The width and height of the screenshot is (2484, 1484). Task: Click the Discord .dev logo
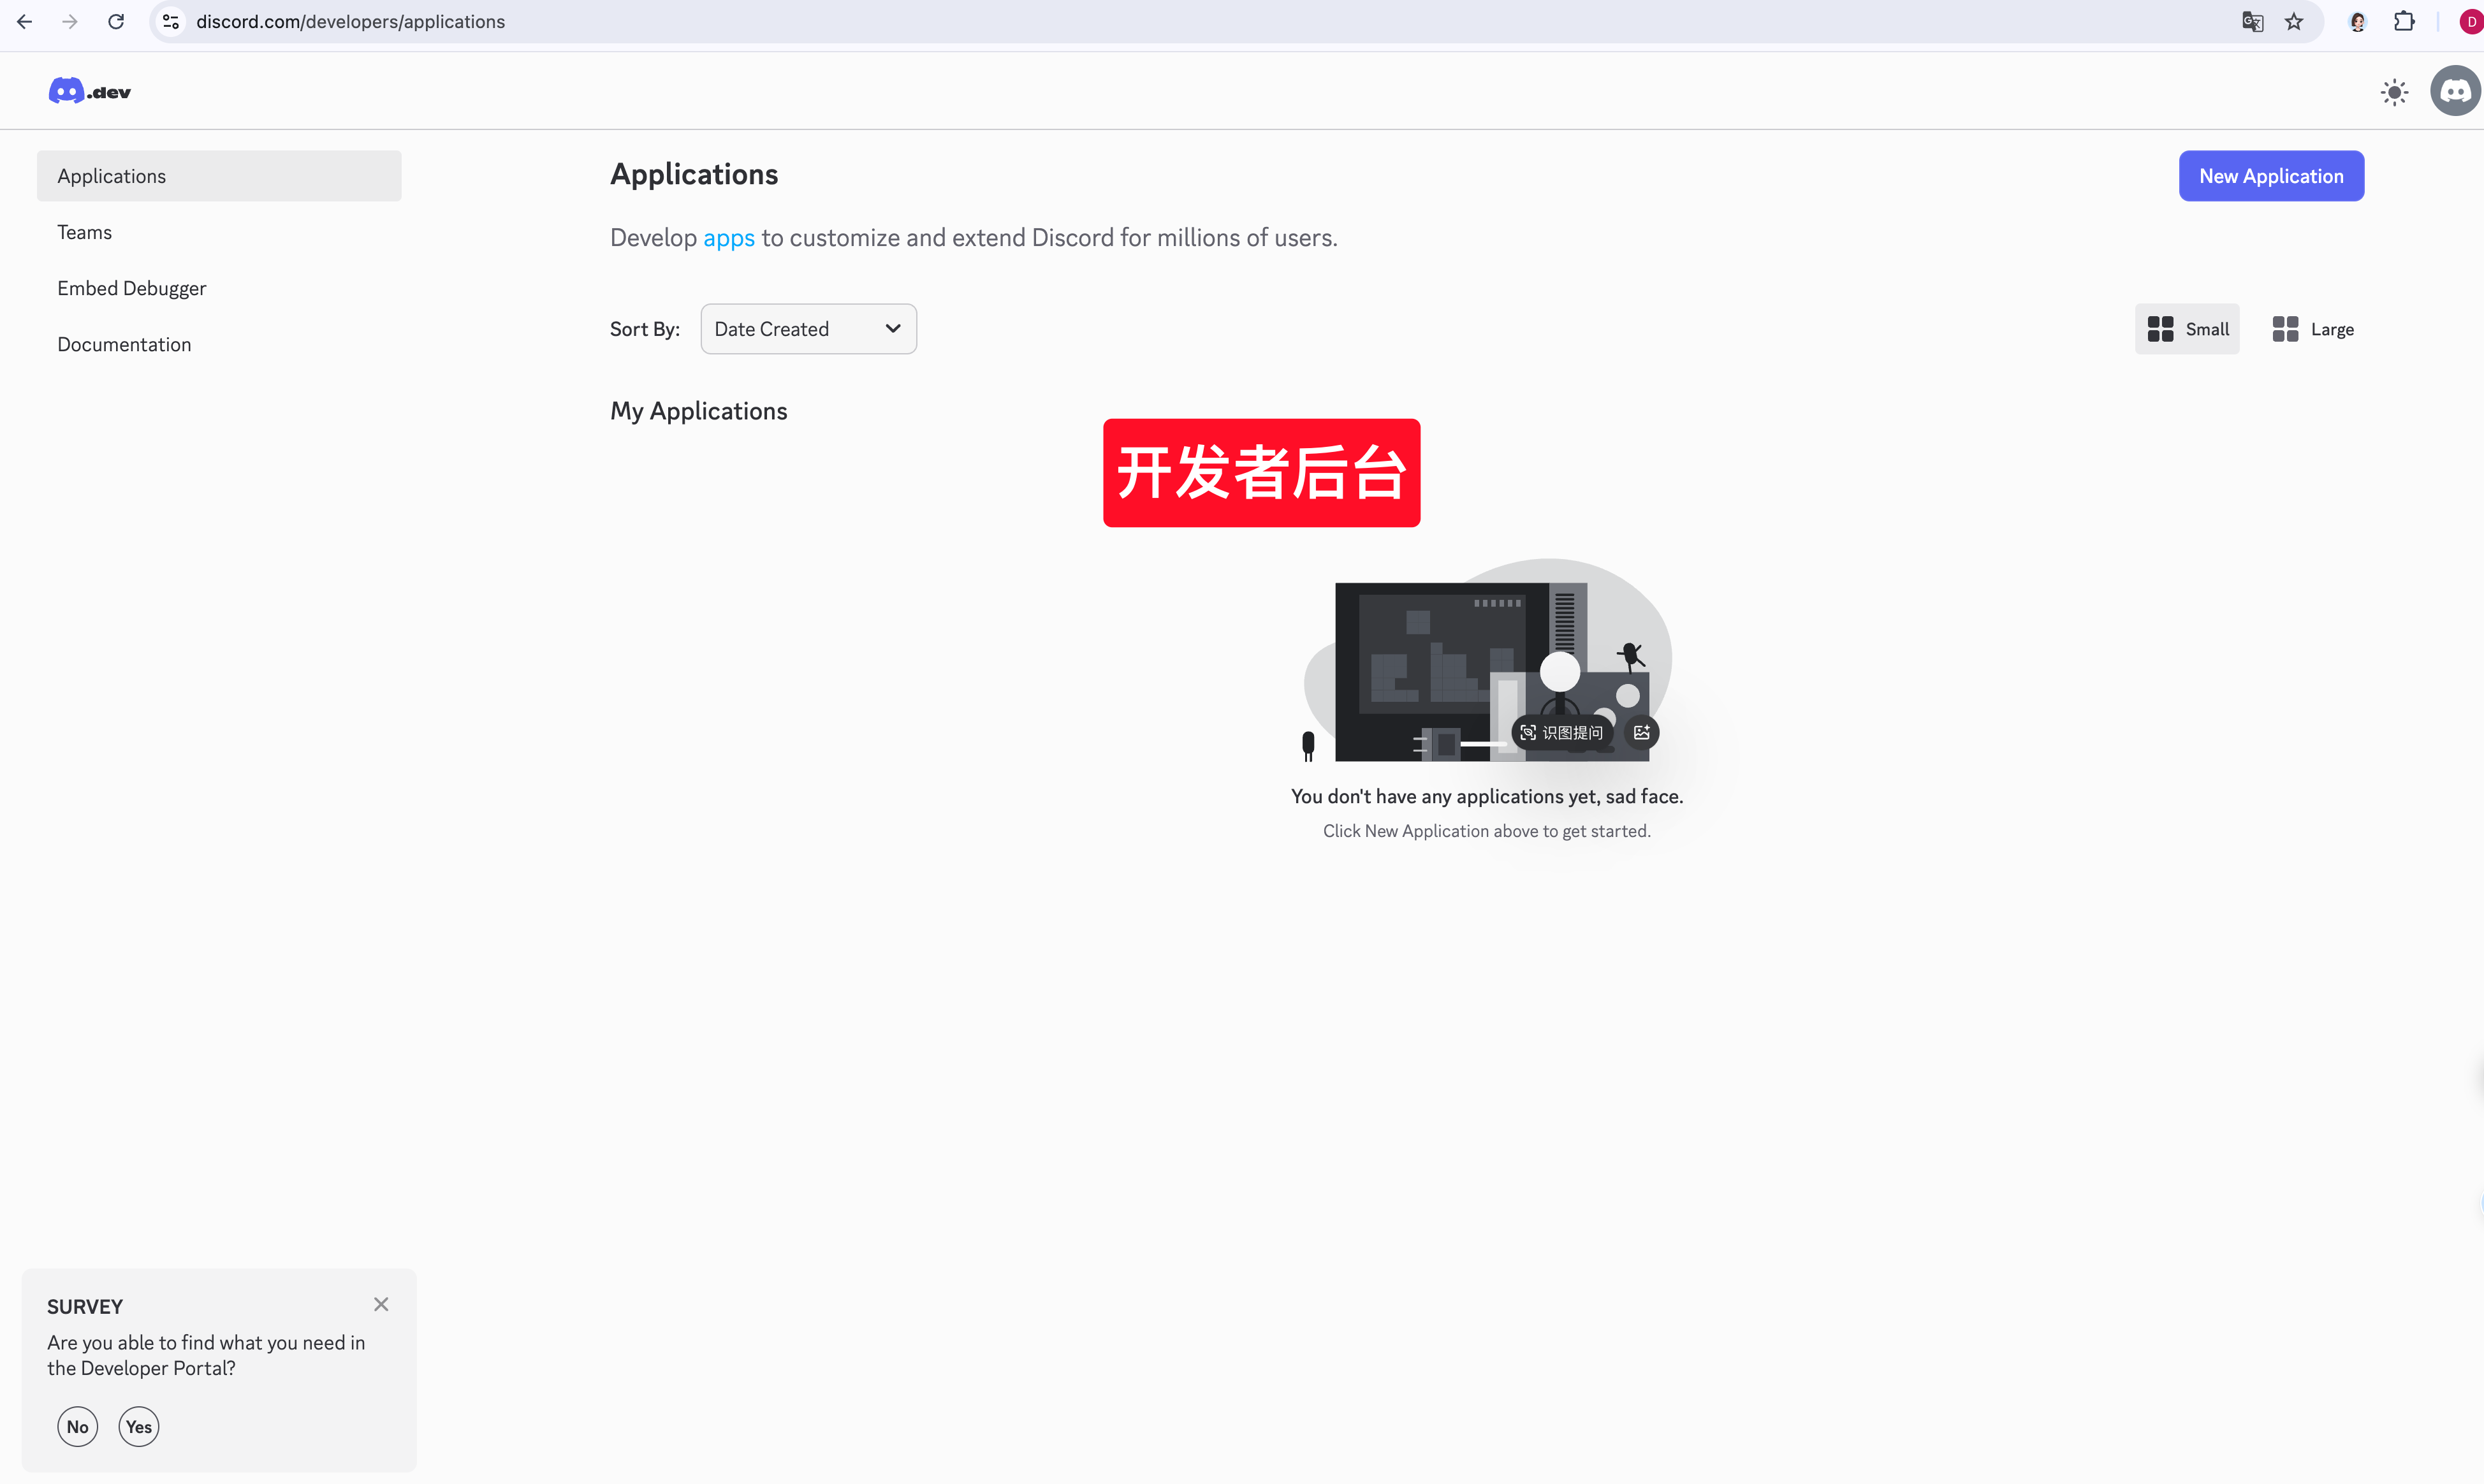pyautogui.click(x=89, y=92)
